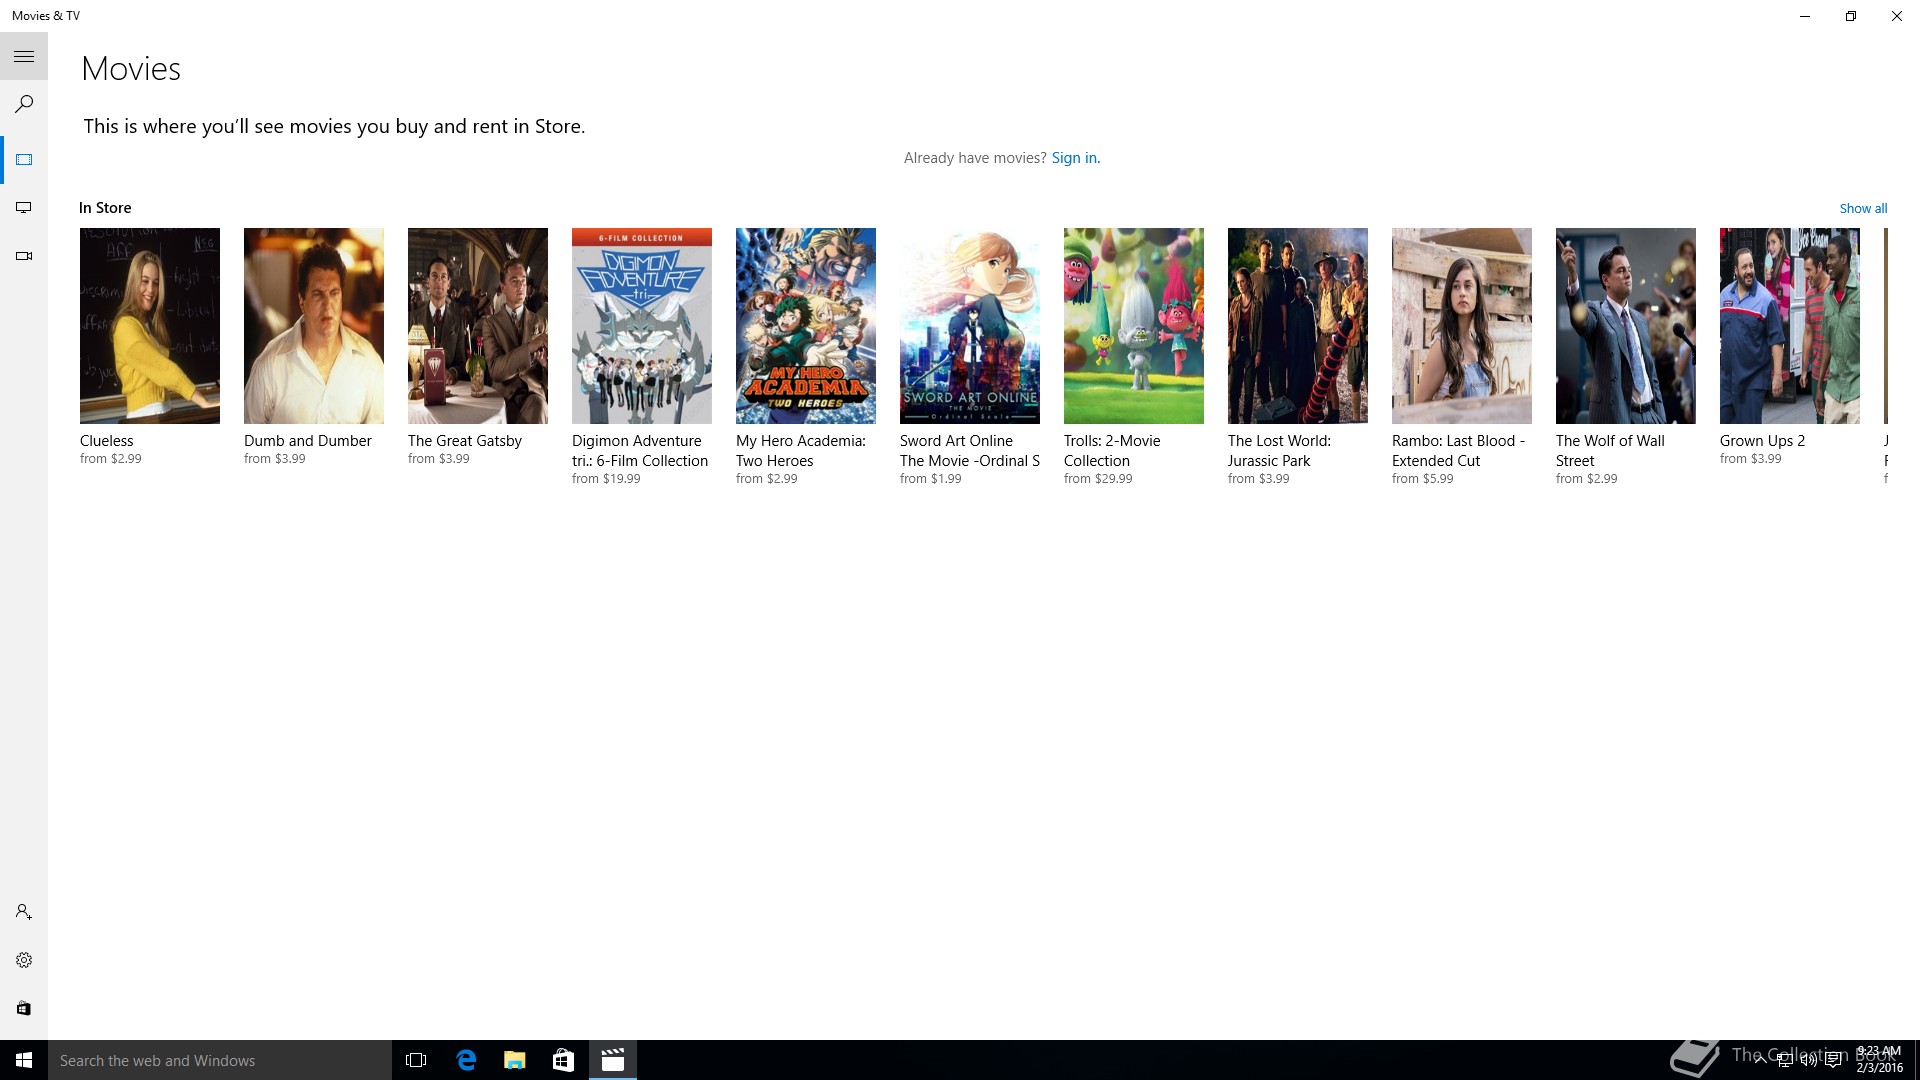Open The Lost World: Jurassic Park poster
Viewport: 1920px width, 1080px height.
1298,326
